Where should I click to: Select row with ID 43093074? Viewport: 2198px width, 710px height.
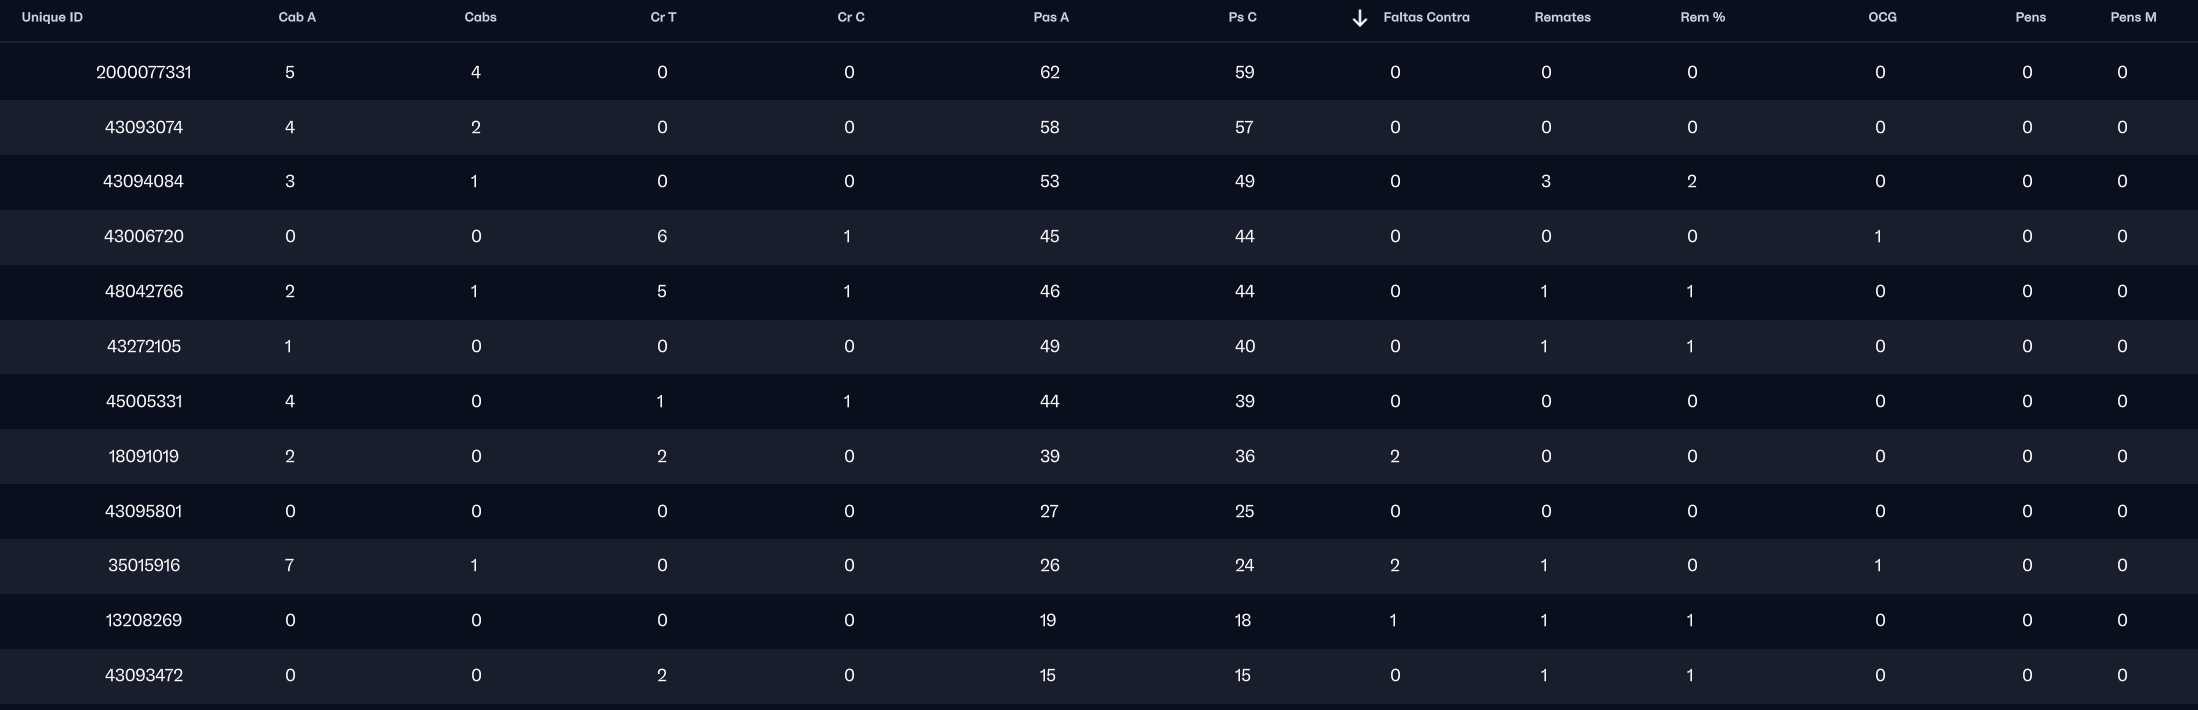(x=1099, y=127)
